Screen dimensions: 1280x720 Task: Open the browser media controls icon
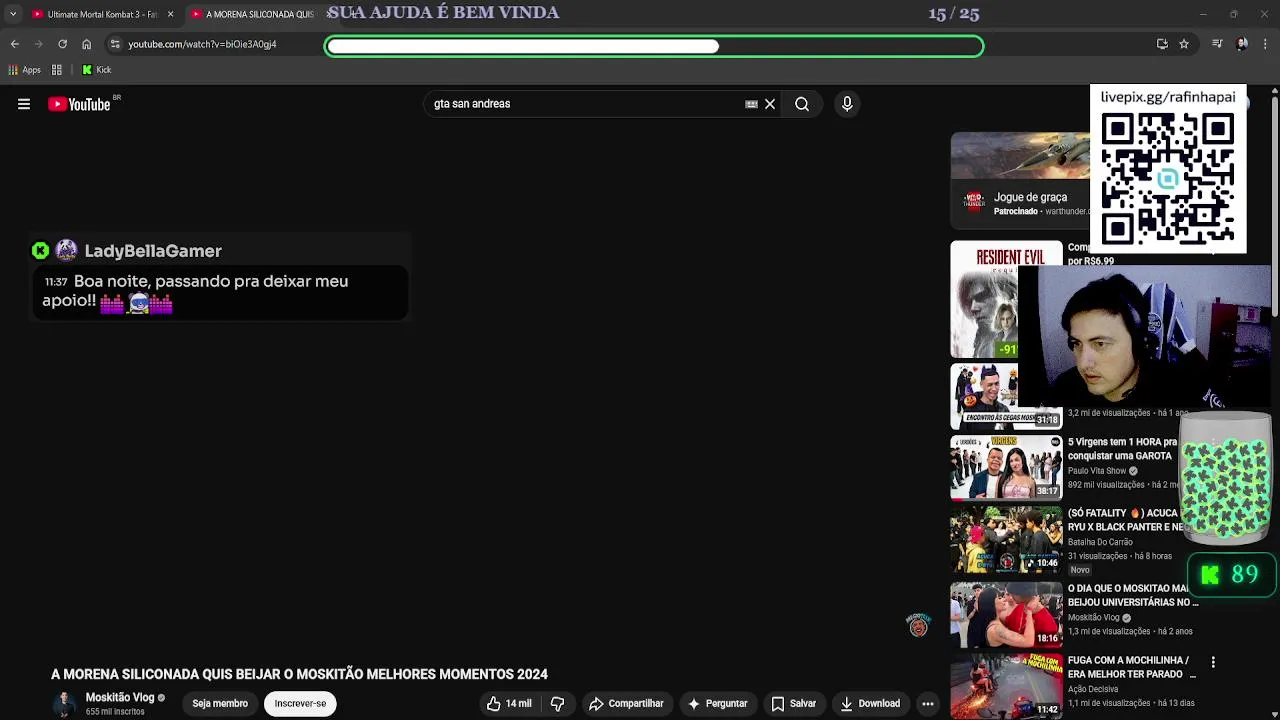pos(1217,44)
